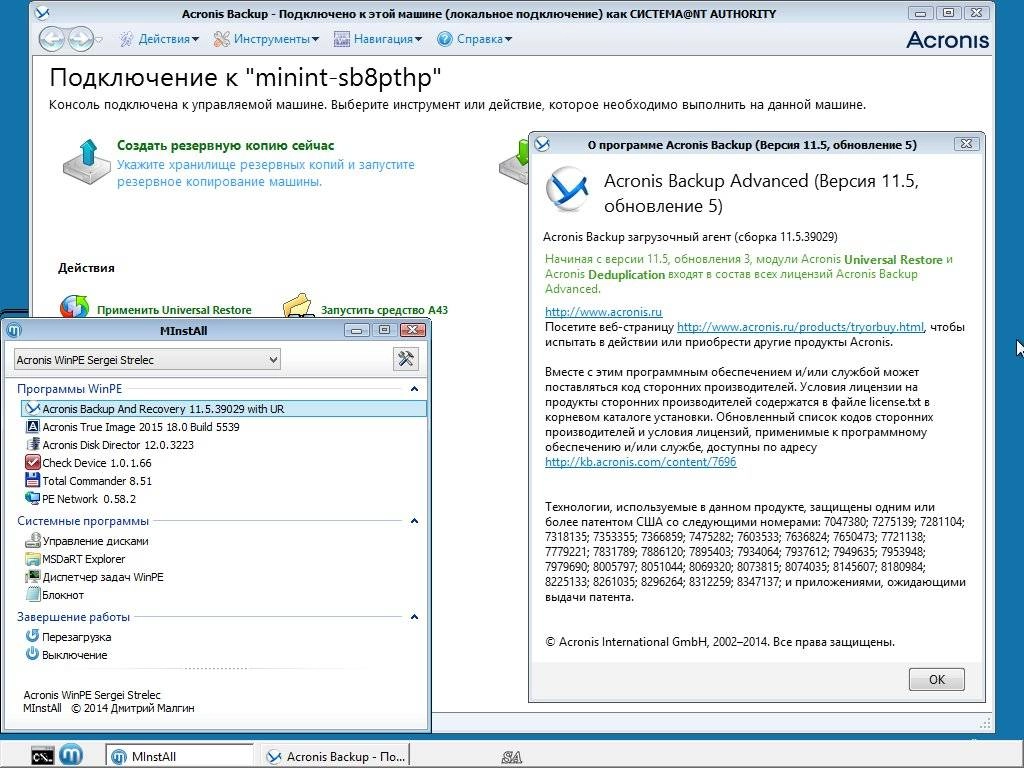
Task: Click the Блокнот notepad icon
Action: [32, 595]
